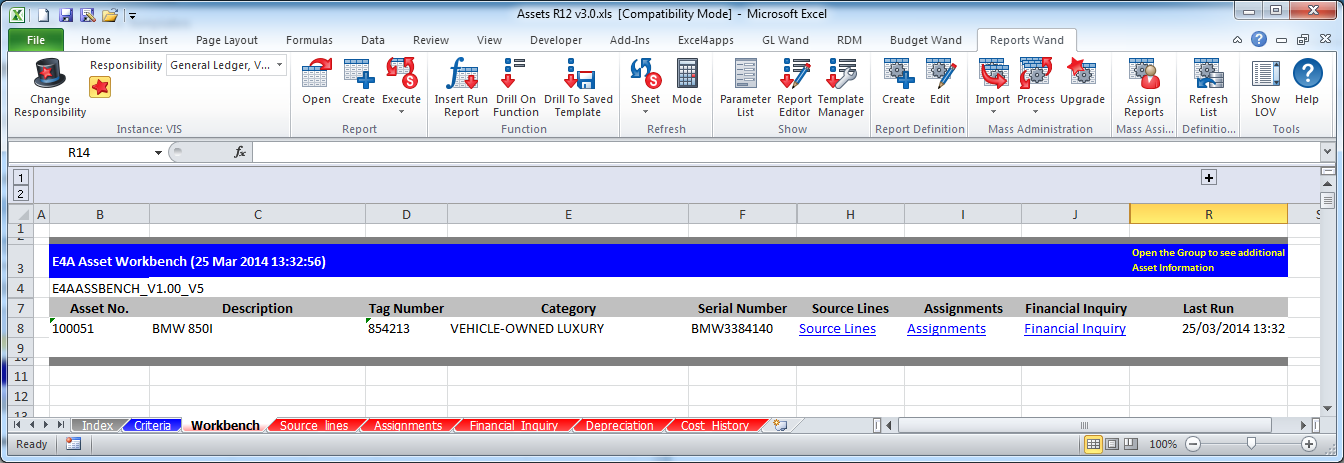Click the macro recording icon in status bar

(x=73, y=444)
